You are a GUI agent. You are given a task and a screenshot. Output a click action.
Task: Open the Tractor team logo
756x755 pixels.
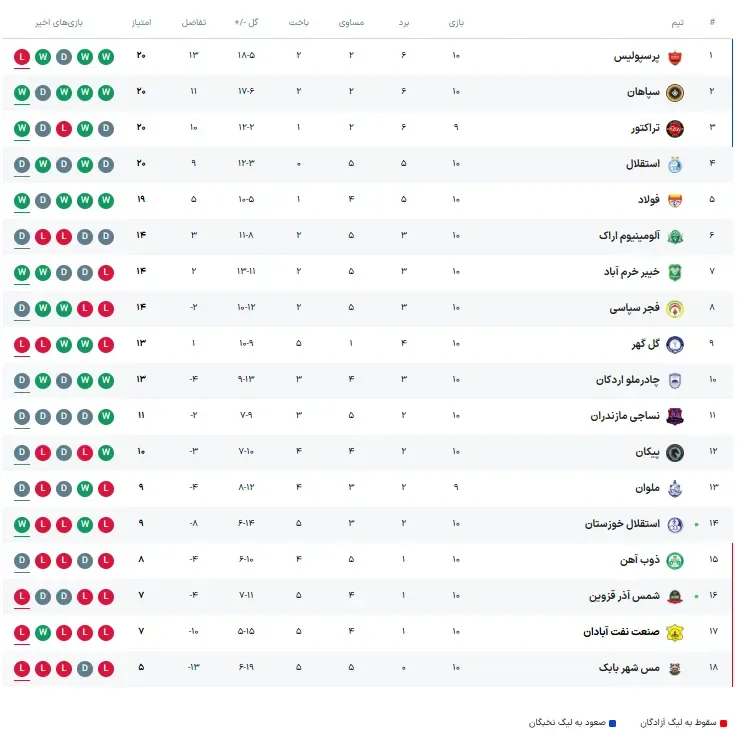[675, 129]
